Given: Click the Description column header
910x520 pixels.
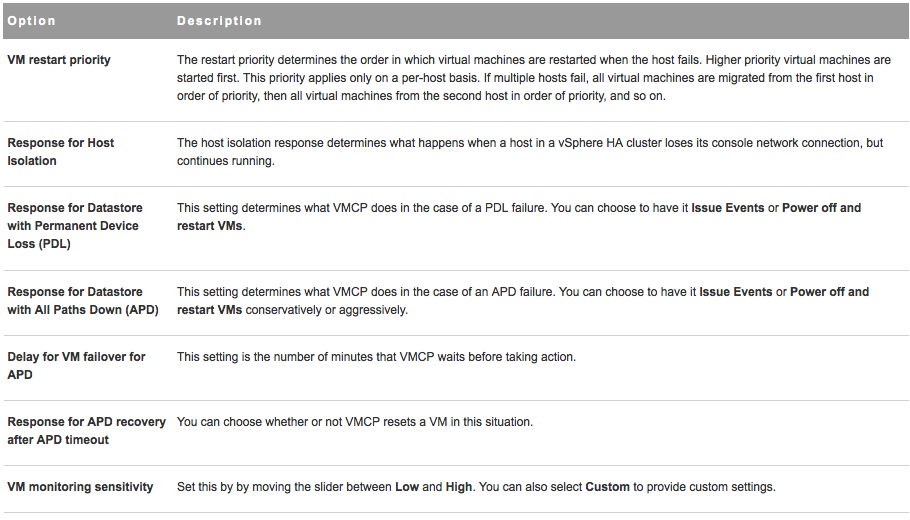Looking at the screenshot, I should 219,20.
